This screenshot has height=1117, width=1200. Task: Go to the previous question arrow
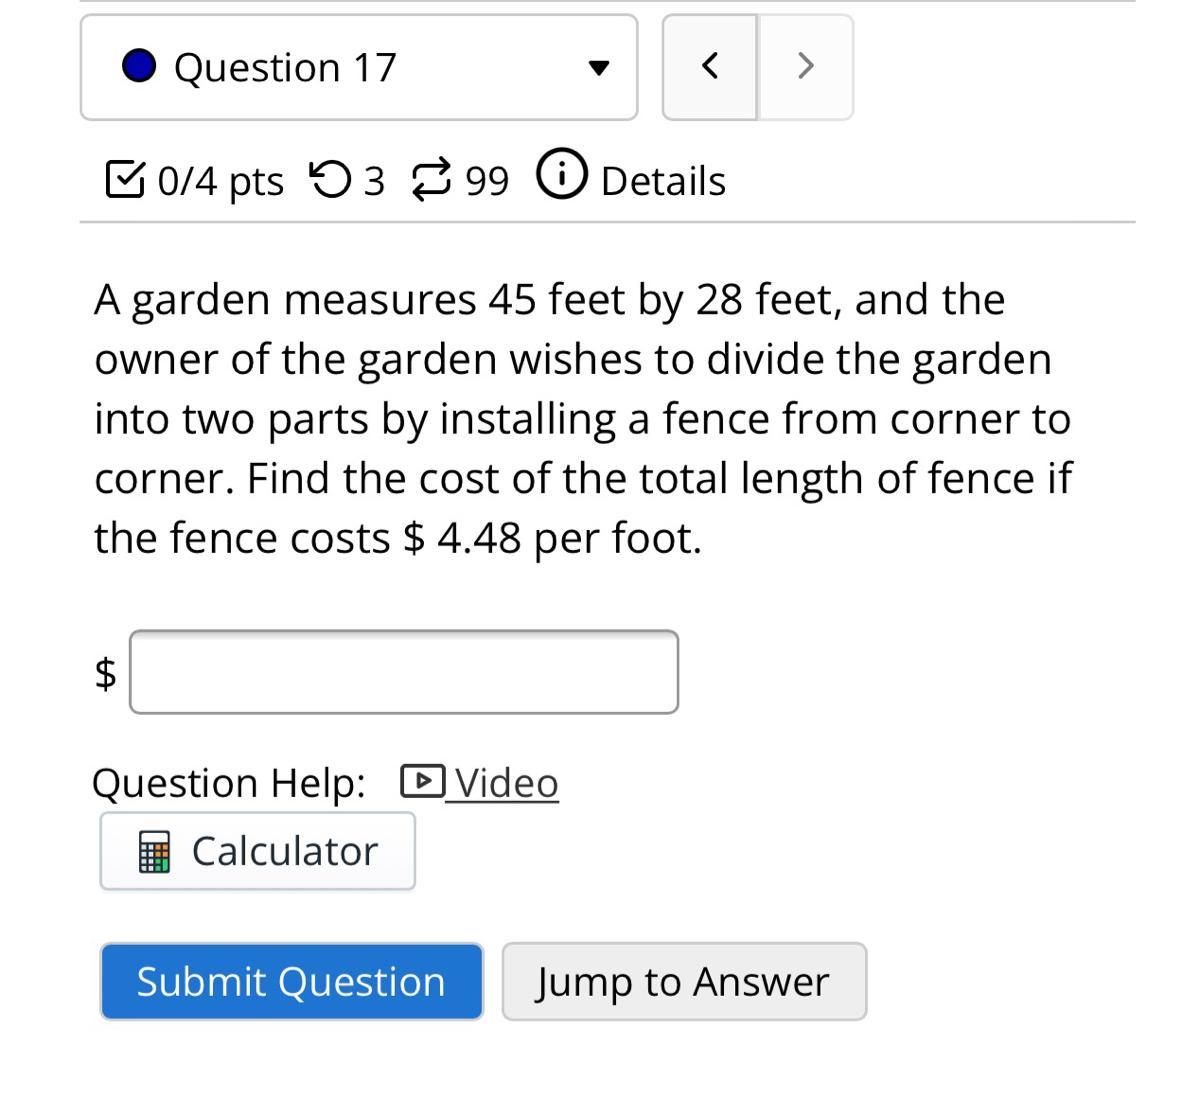[x=710, y=67]
